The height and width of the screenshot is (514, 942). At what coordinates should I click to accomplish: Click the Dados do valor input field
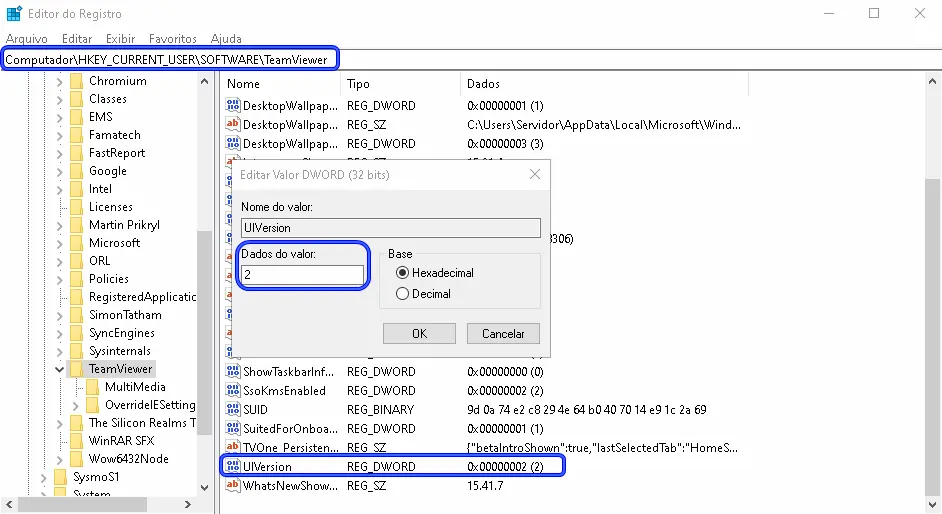pos(302,275)
